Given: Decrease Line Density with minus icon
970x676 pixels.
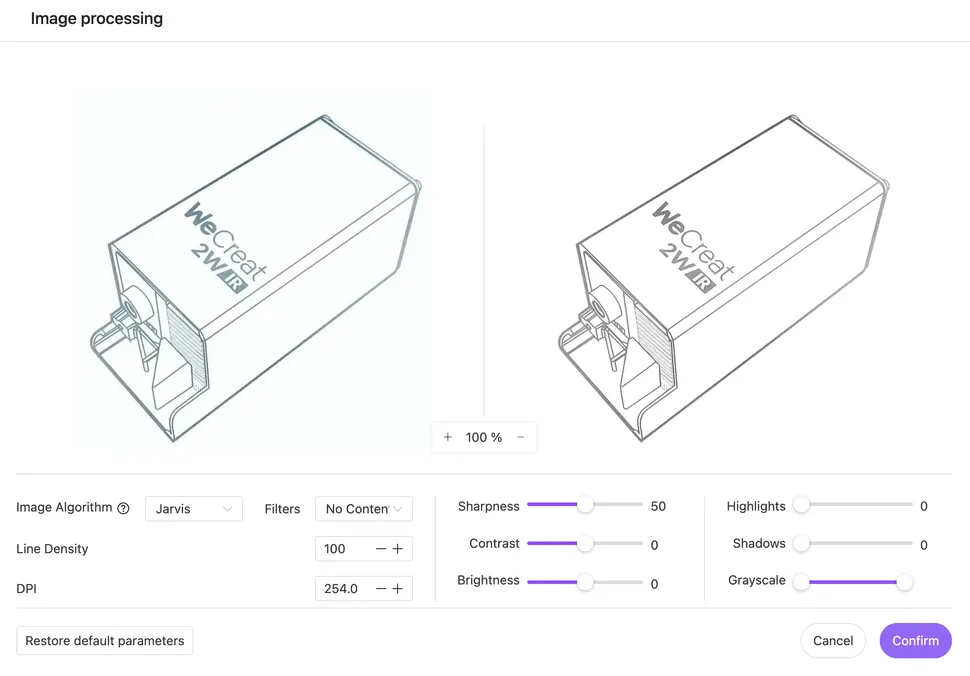Looking at the screenshot, I should (x=380, y=549).
